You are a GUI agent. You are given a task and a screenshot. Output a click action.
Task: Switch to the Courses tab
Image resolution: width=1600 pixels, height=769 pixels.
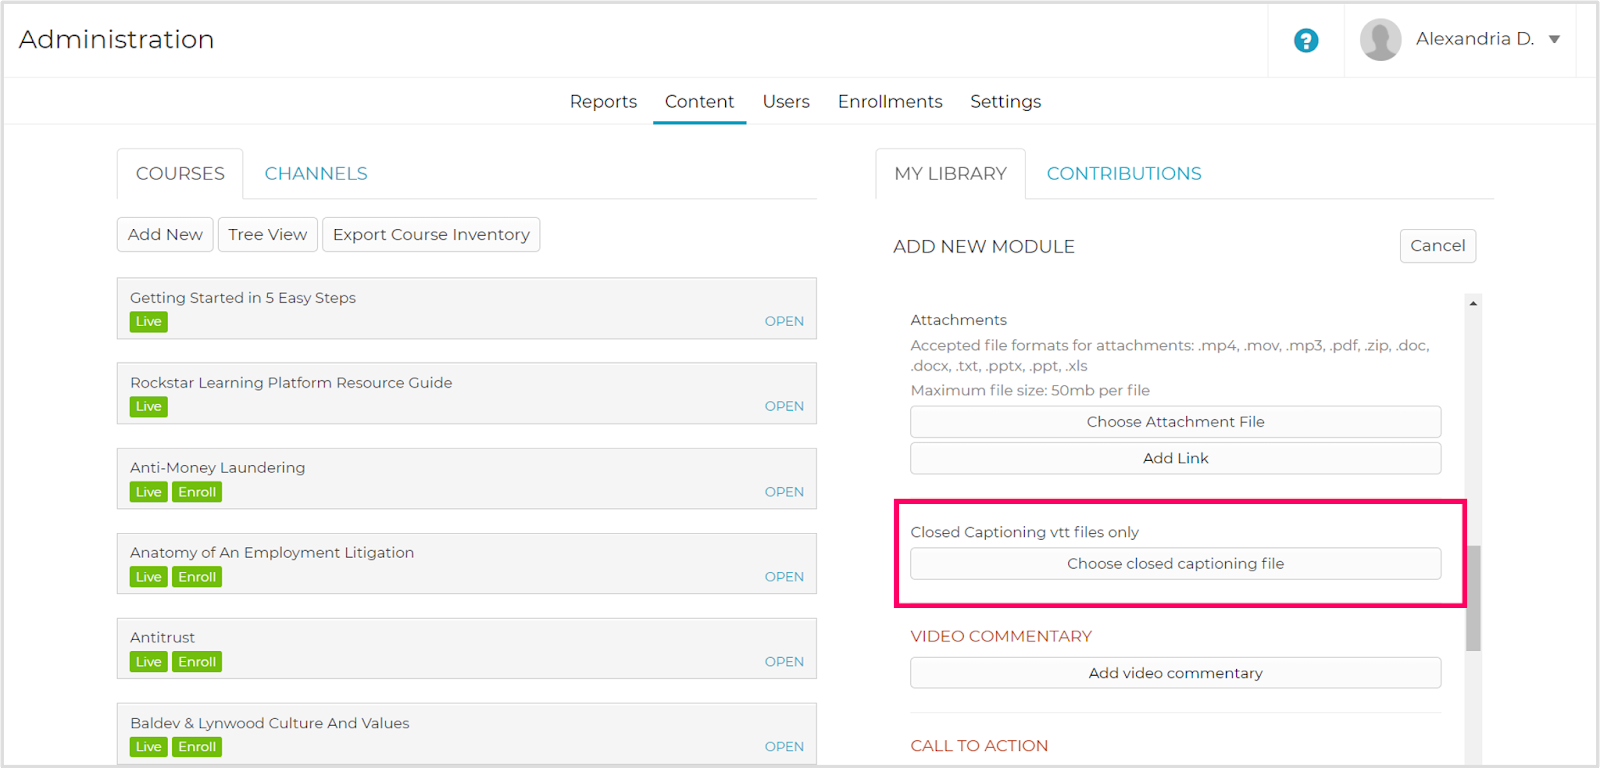tap(180, 174)
